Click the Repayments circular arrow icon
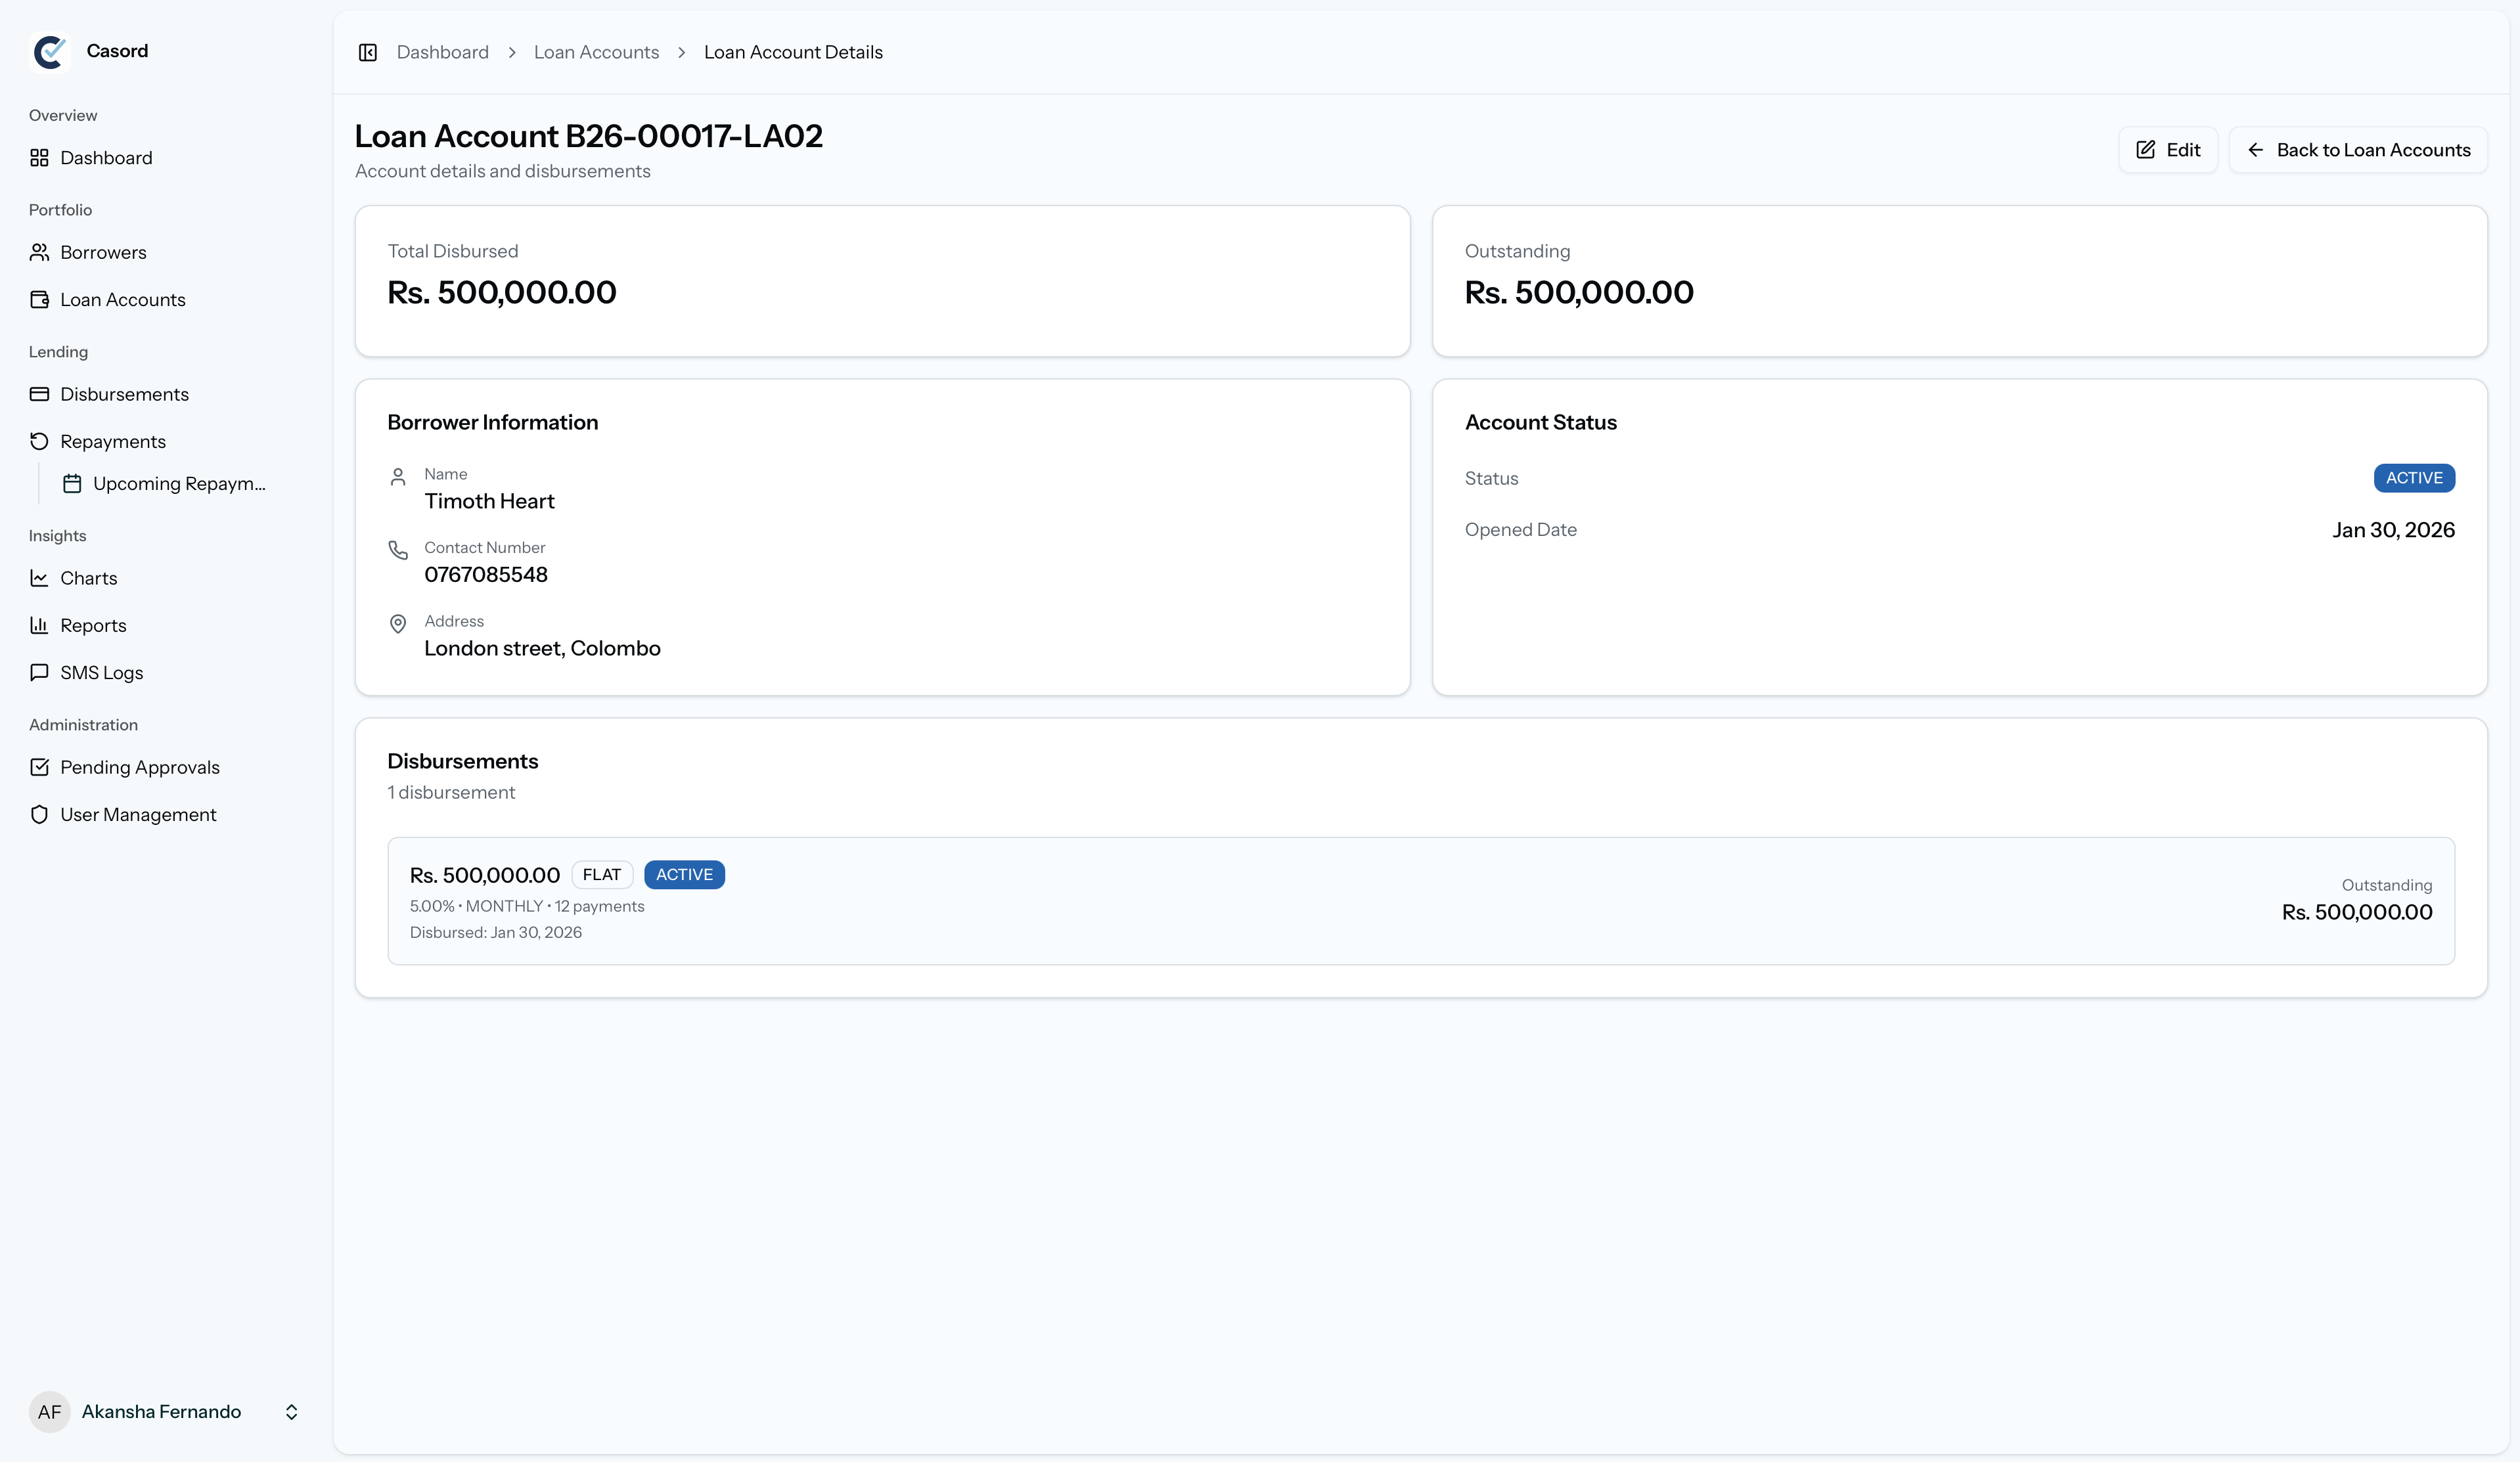2520x1462 pixels. pyautogui.click(x=39, y=441)
